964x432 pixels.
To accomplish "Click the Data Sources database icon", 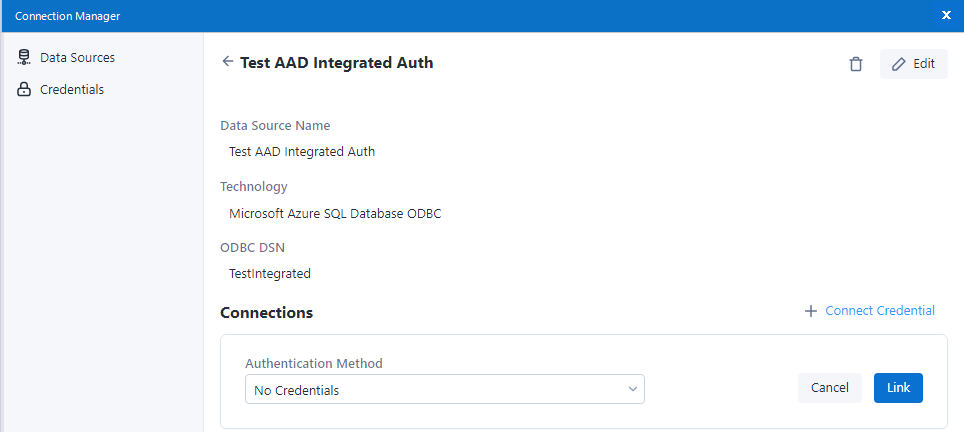I will click(25, 58).
